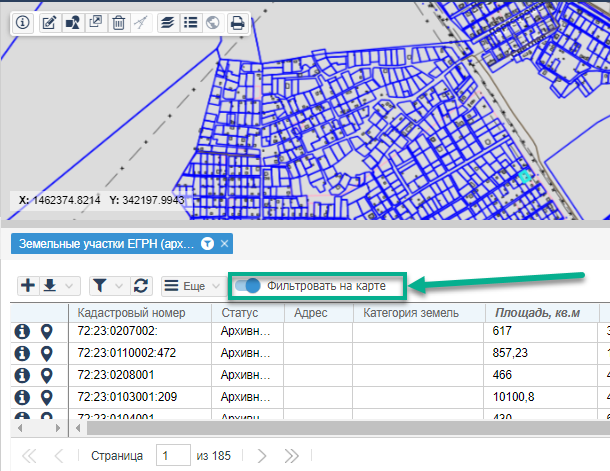Click the export-to-window icon in map toolbar
The image size is (610, 471).
pos(96,23)
